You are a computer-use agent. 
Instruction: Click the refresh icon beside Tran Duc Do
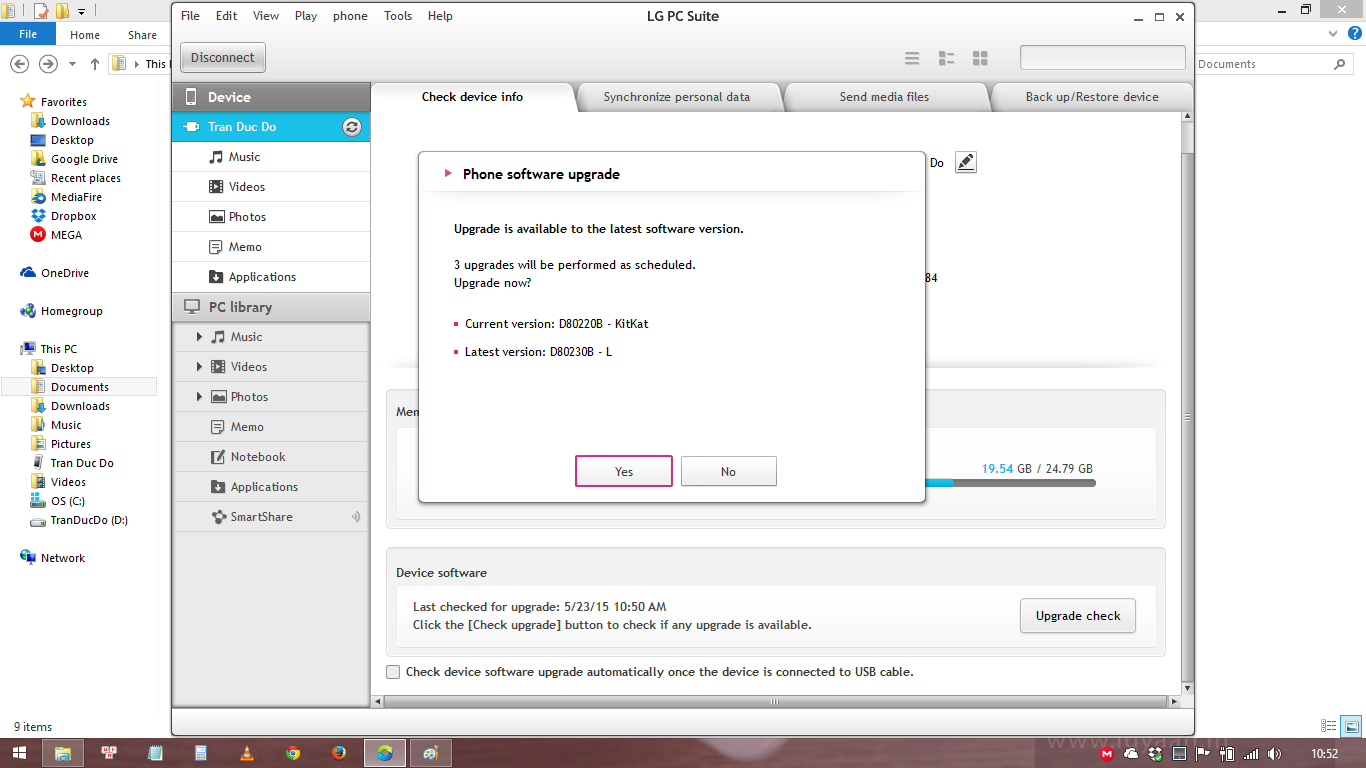[351, 127]
